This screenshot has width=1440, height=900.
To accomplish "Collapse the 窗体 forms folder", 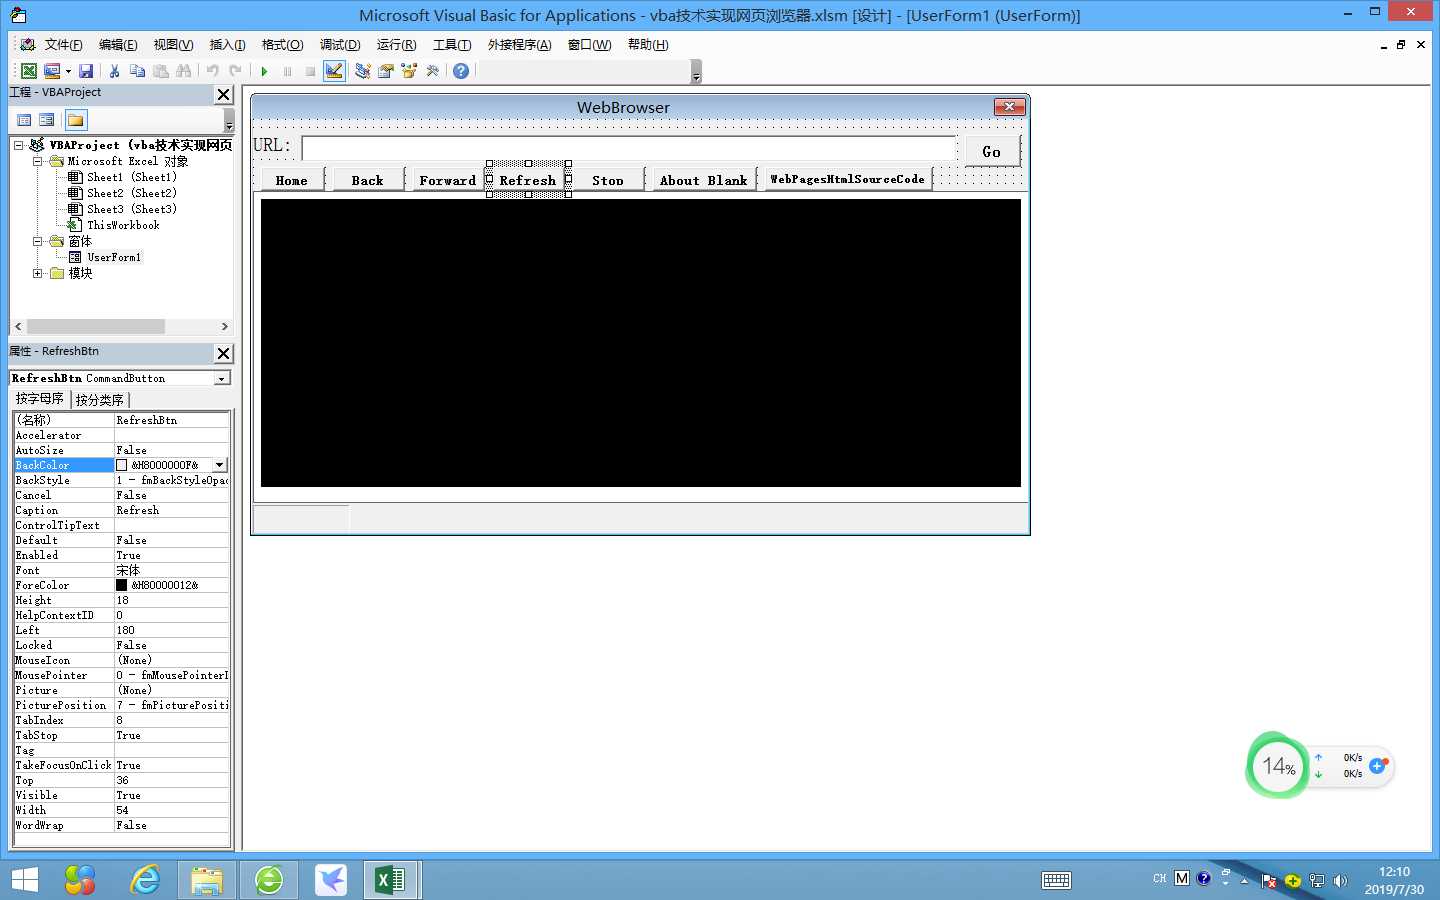I will click(37, 241).
